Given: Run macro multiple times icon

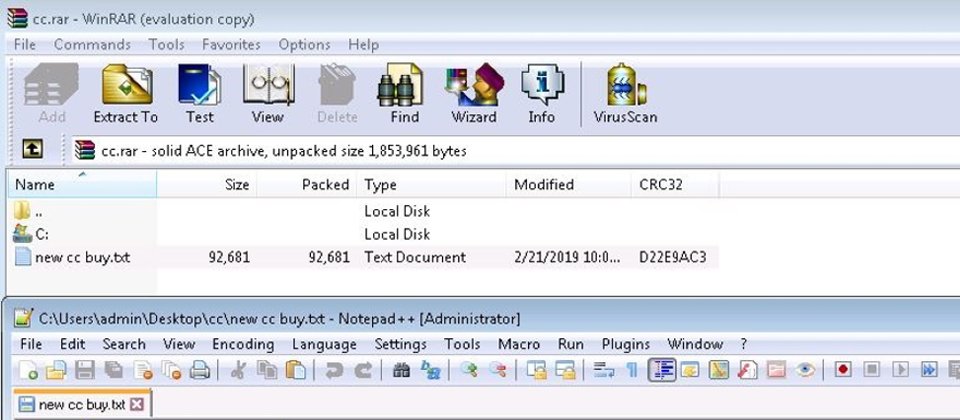Looking at the screenshot, I should click(929, 370).
